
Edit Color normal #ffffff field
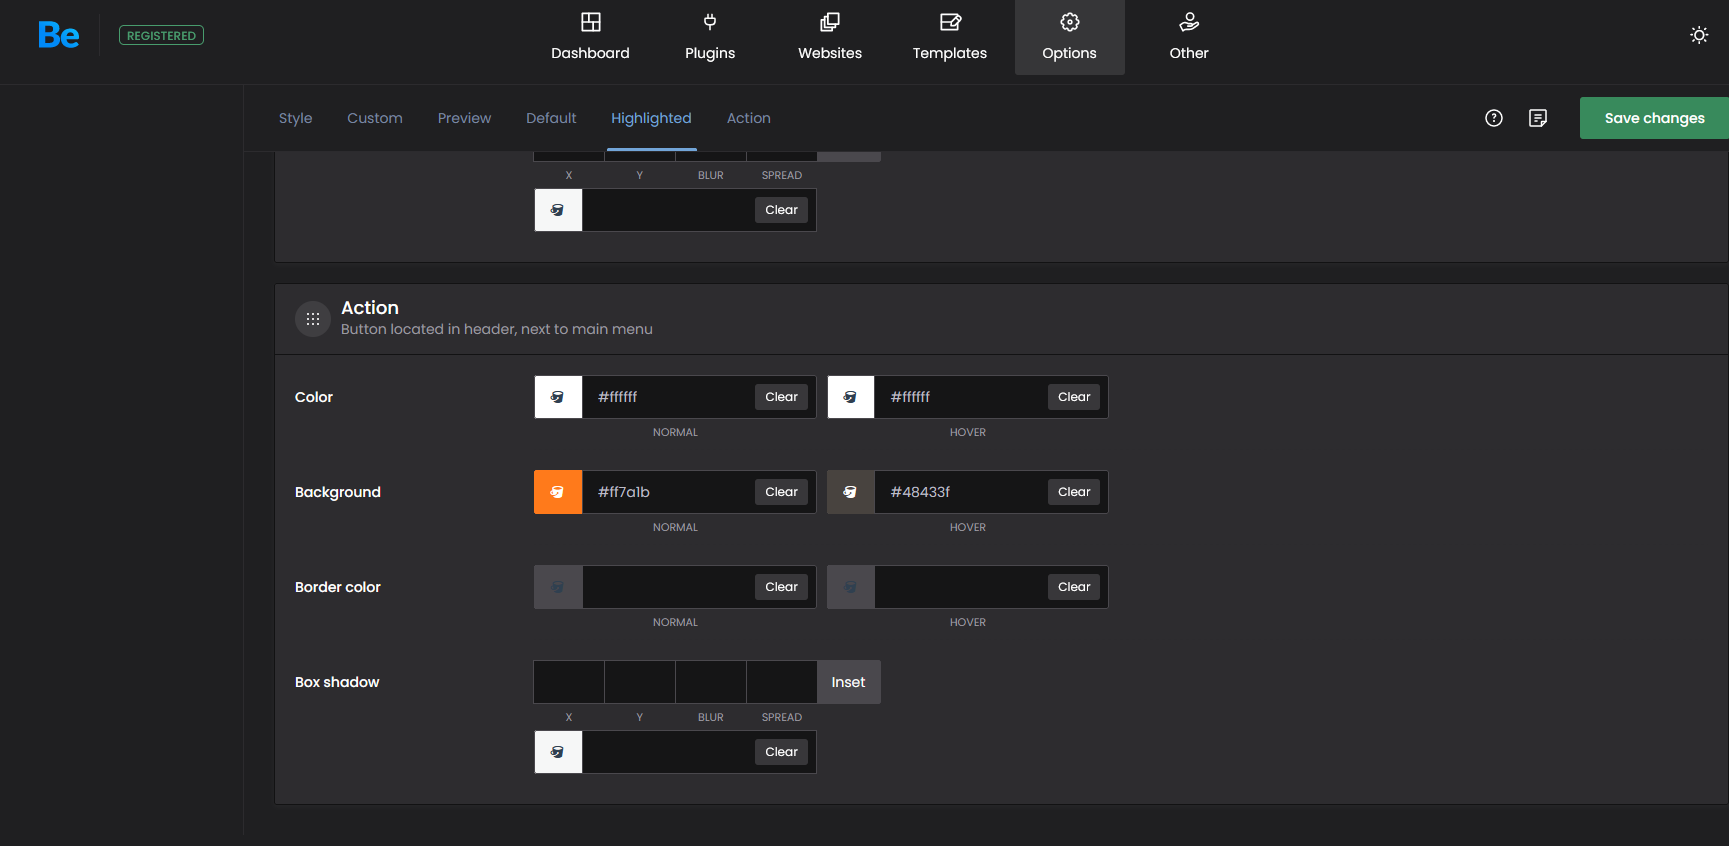point(668,397)
